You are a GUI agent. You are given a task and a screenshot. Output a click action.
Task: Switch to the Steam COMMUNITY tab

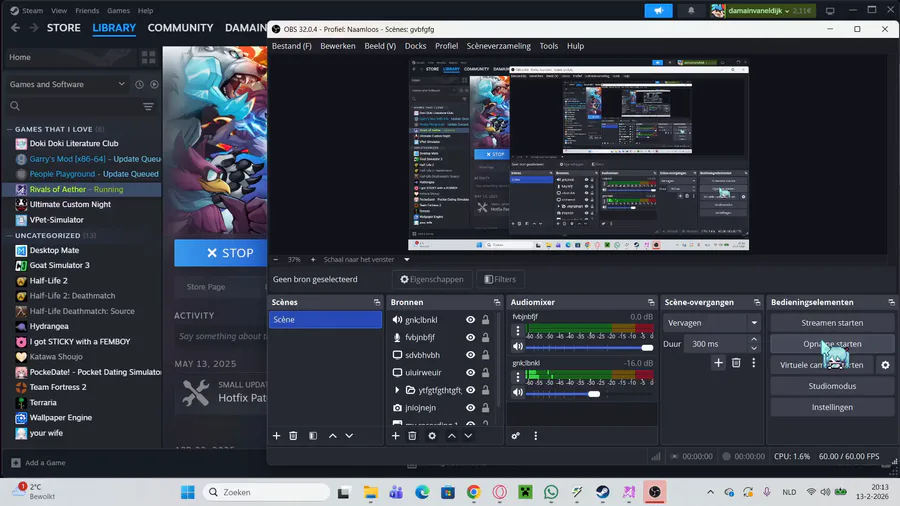(180, 28)
